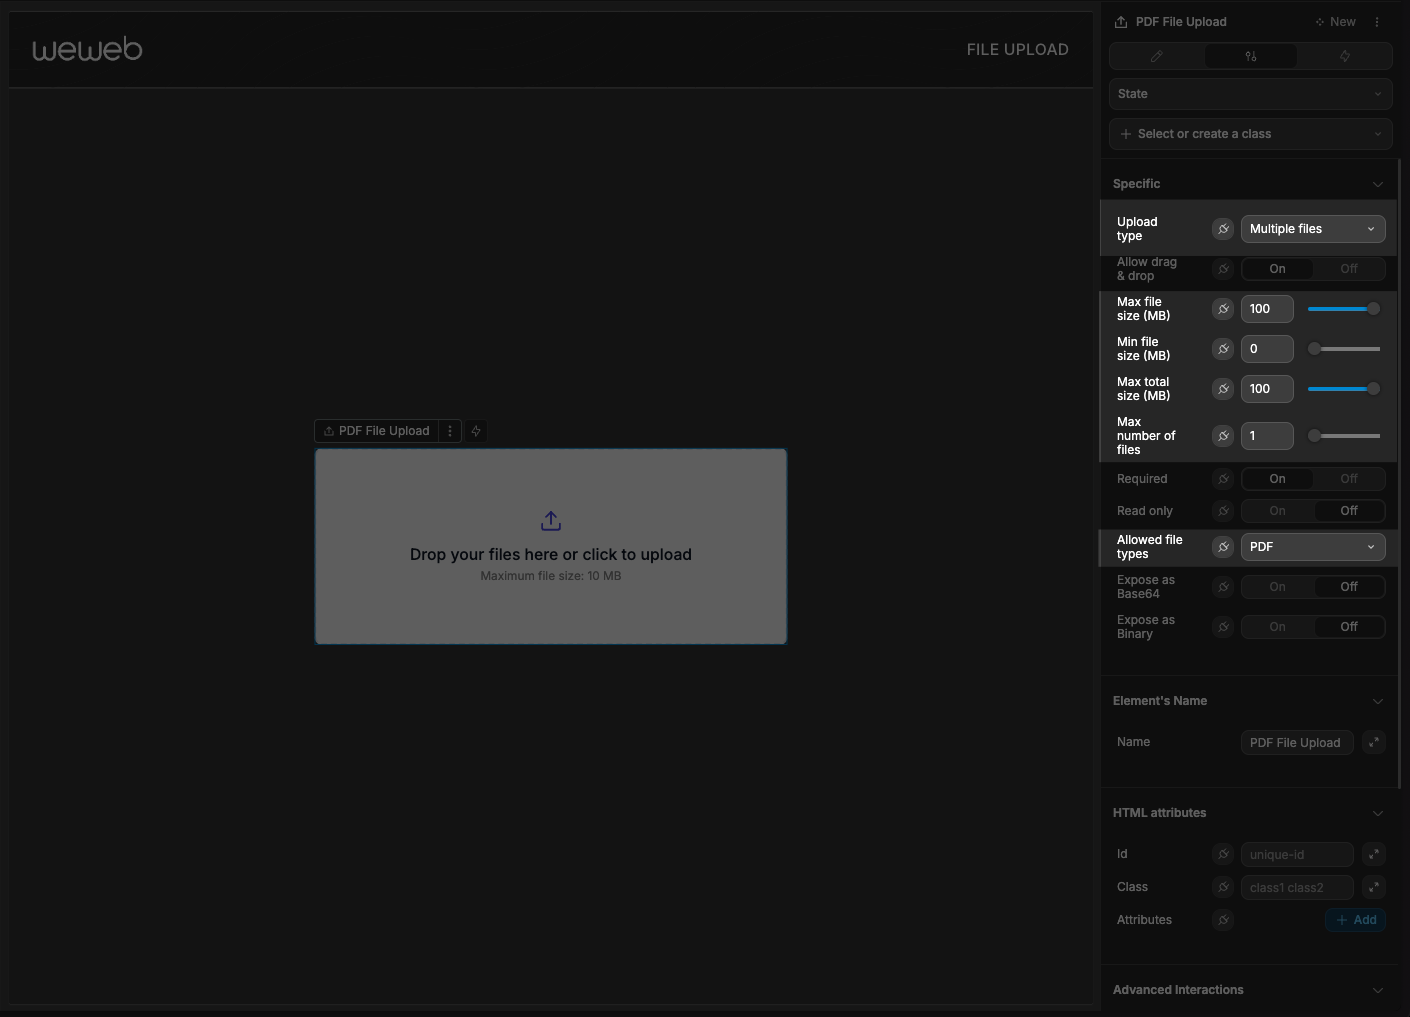
Task: Set Required to Off
Action: point(1348,479)
